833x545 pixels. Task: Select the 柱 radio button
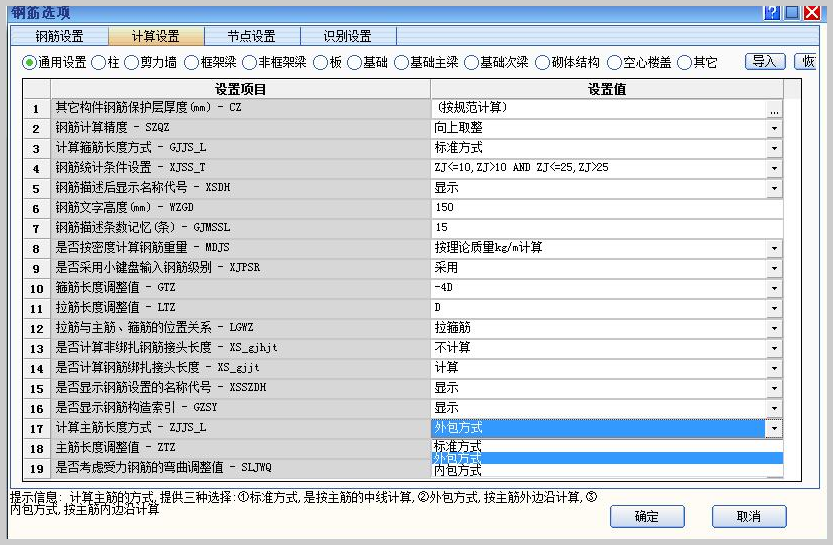click(x=98, y=62)
